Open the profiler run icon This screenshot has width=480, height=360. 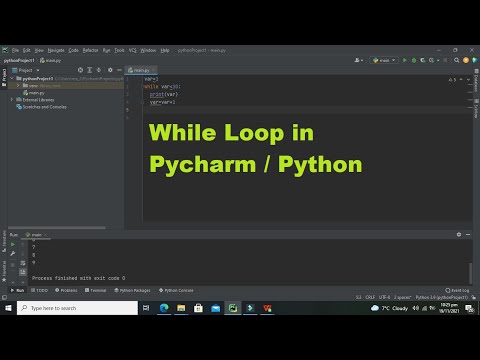tap(431, 60)
